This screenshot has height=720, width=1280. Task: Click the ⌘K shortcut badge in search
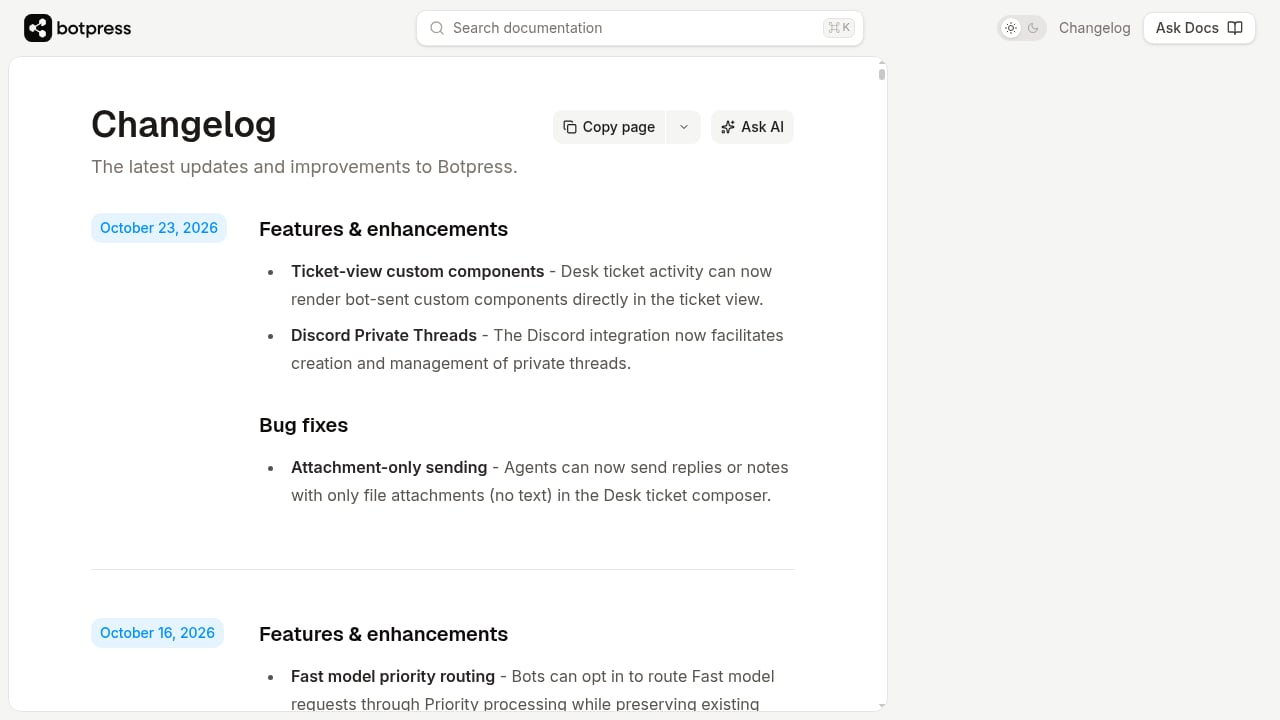click(x=839, y=28)
